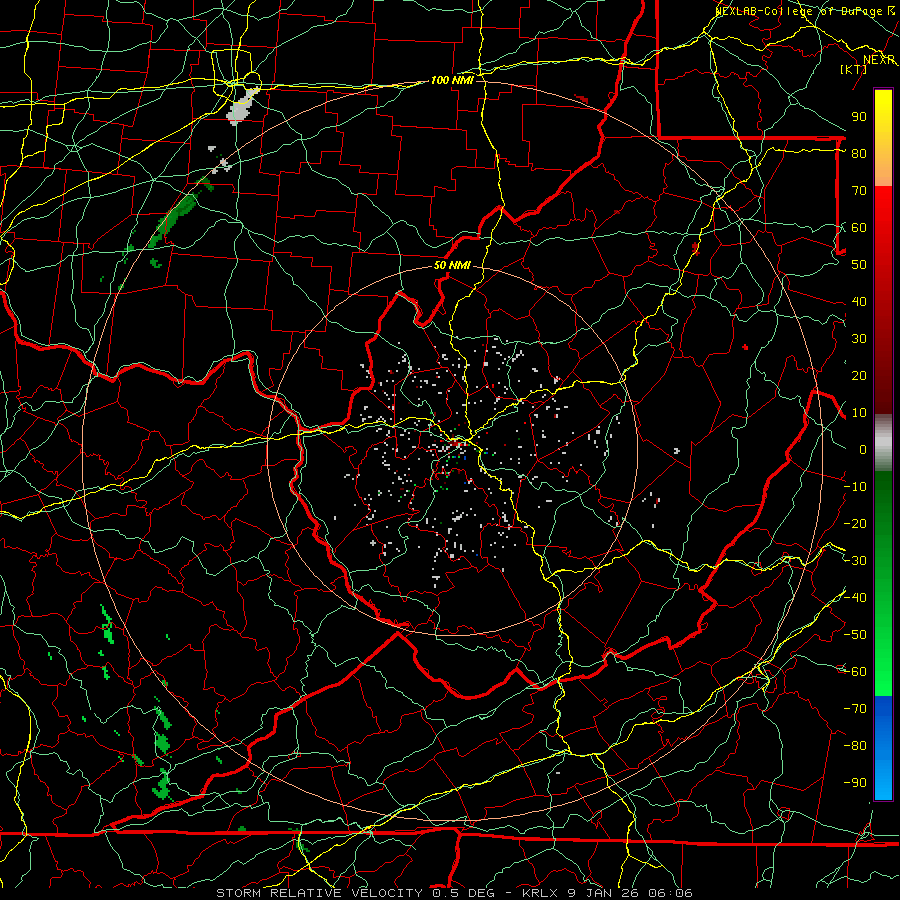Click the "NEXR" label near the color bar

[879, 60]
